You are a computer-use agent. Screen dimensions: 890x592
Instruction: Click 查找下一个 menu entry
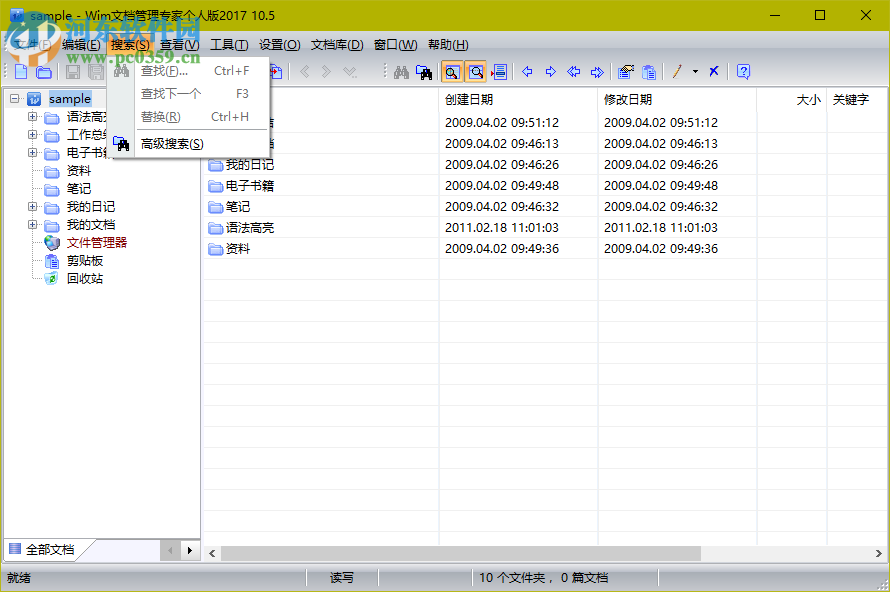pyautogui.click(x=170, y=93)
